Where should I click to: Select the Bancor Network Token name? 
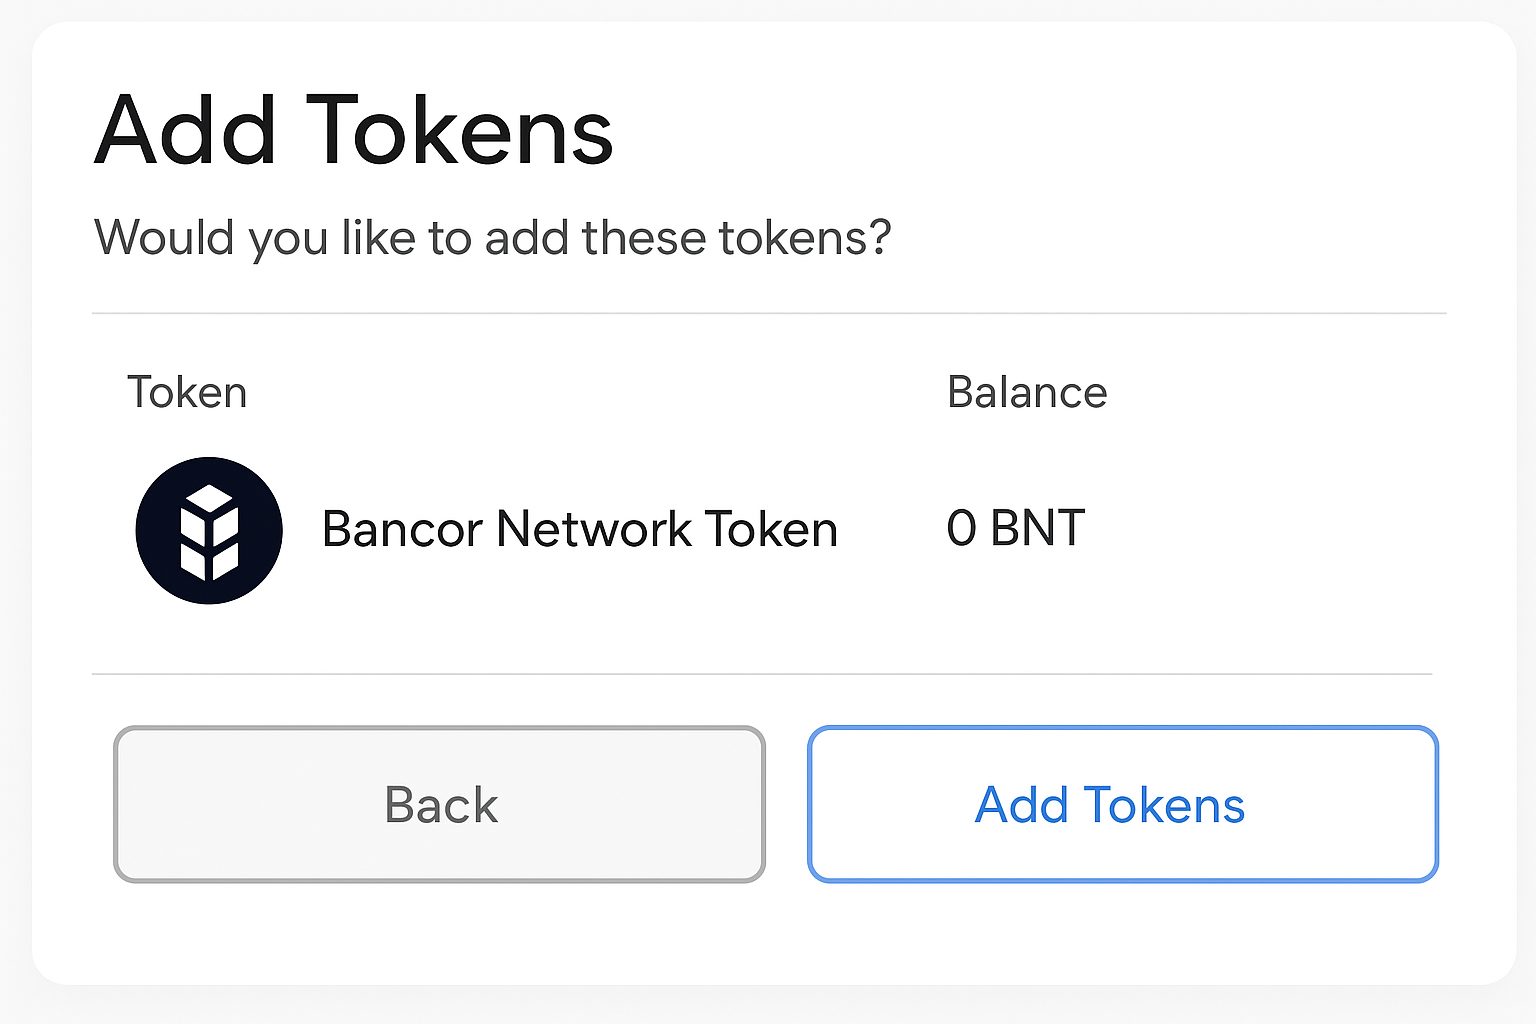[x=579, y=529]
